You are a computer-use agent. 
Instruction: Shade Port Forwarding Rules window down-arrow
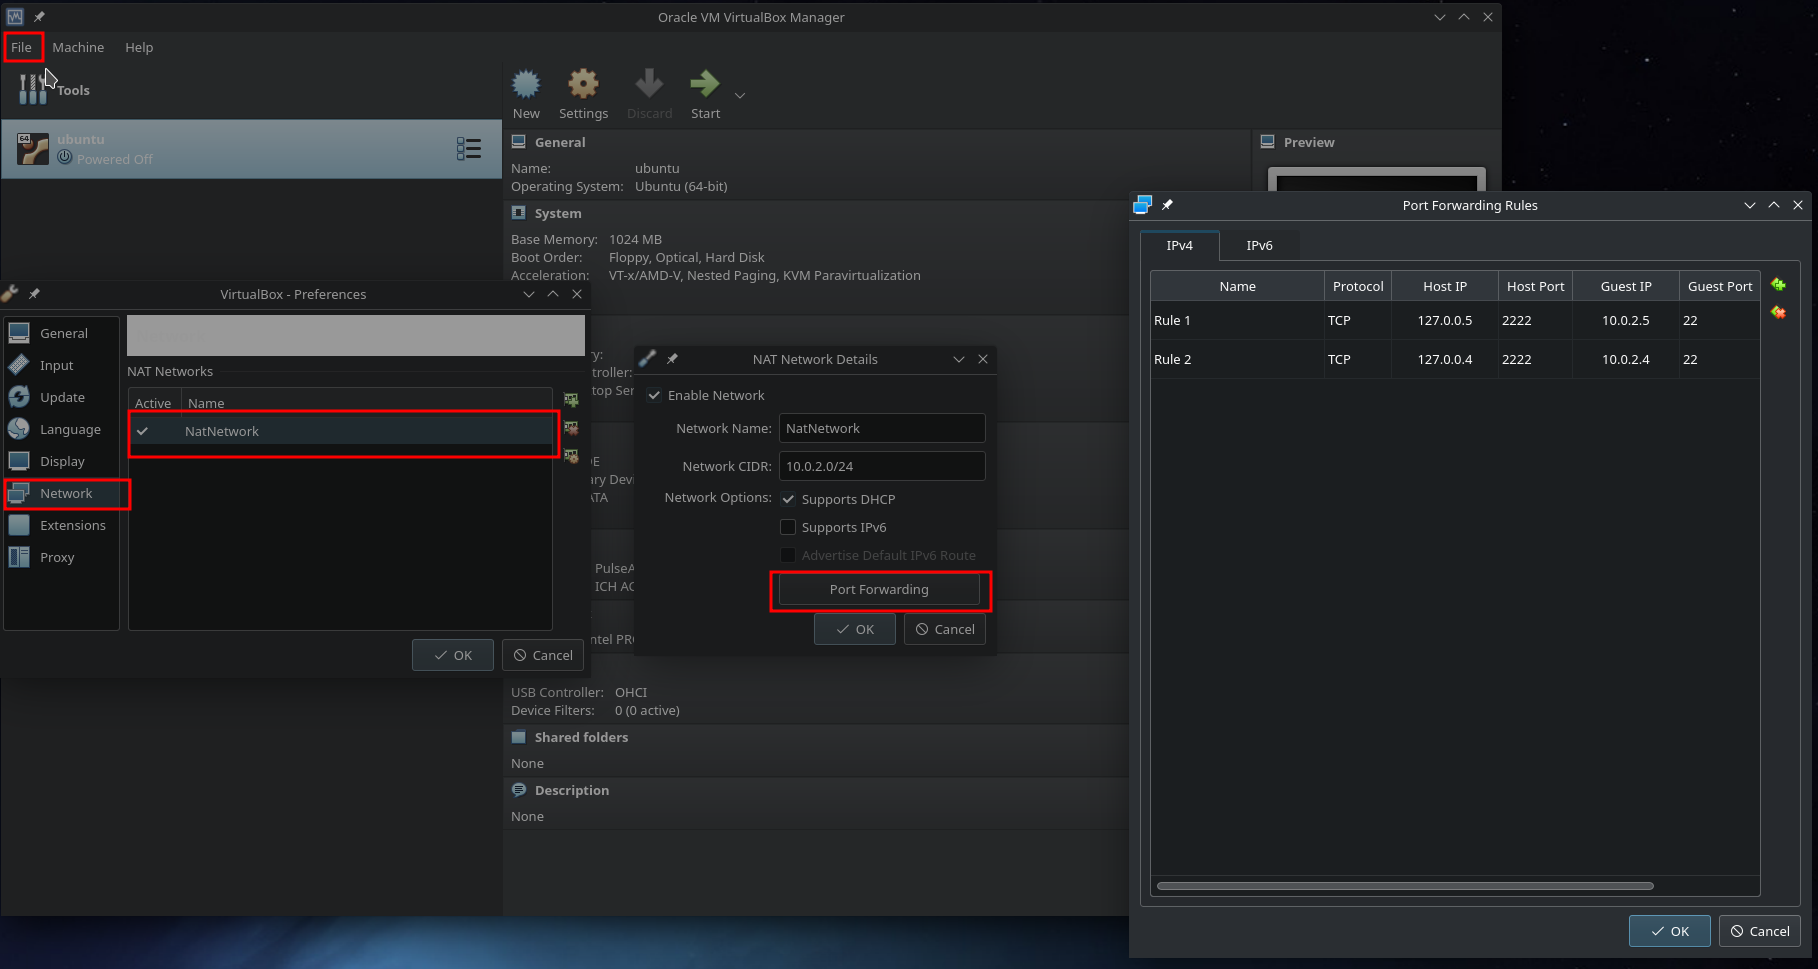click(x=1750, y=205)
